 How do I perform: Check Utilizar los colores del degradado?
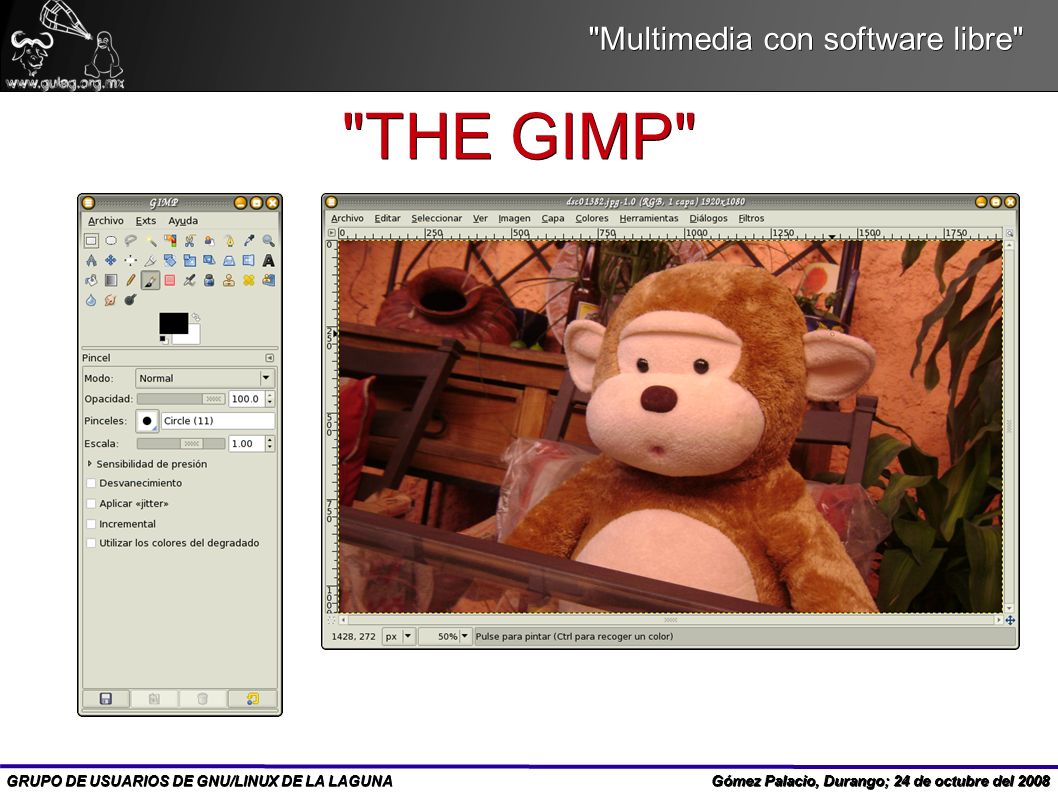91,543
